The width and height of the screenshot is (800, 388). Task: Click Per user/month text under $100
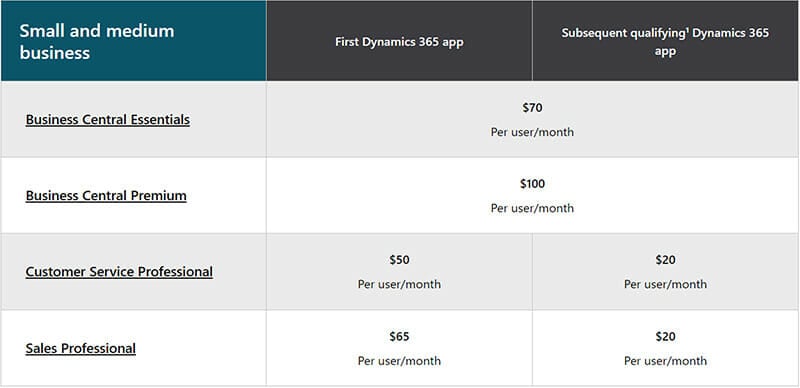tap(532, 208)
